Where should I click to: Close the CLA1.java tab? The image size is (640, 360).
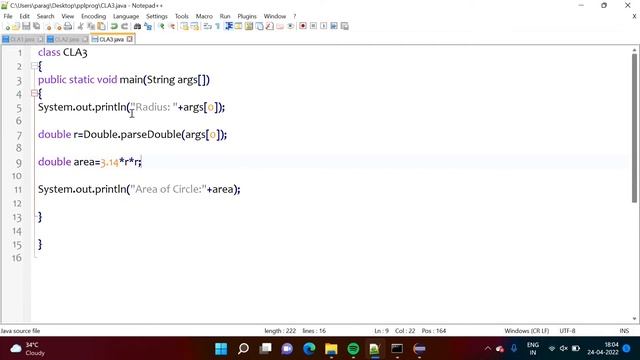pos(40,39)
